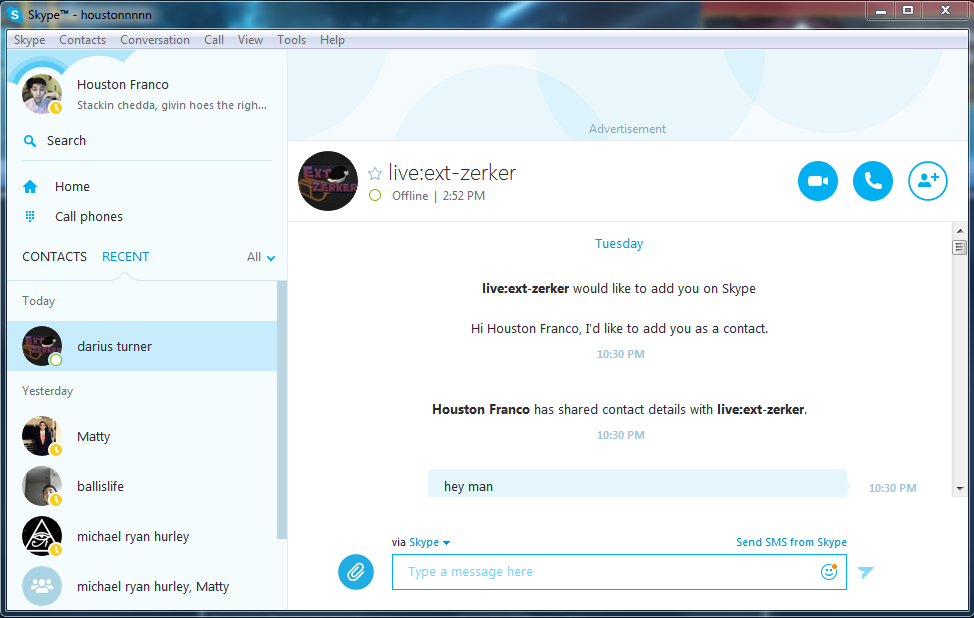
Task: Open the Matty conversation
Action: (142, 436)
